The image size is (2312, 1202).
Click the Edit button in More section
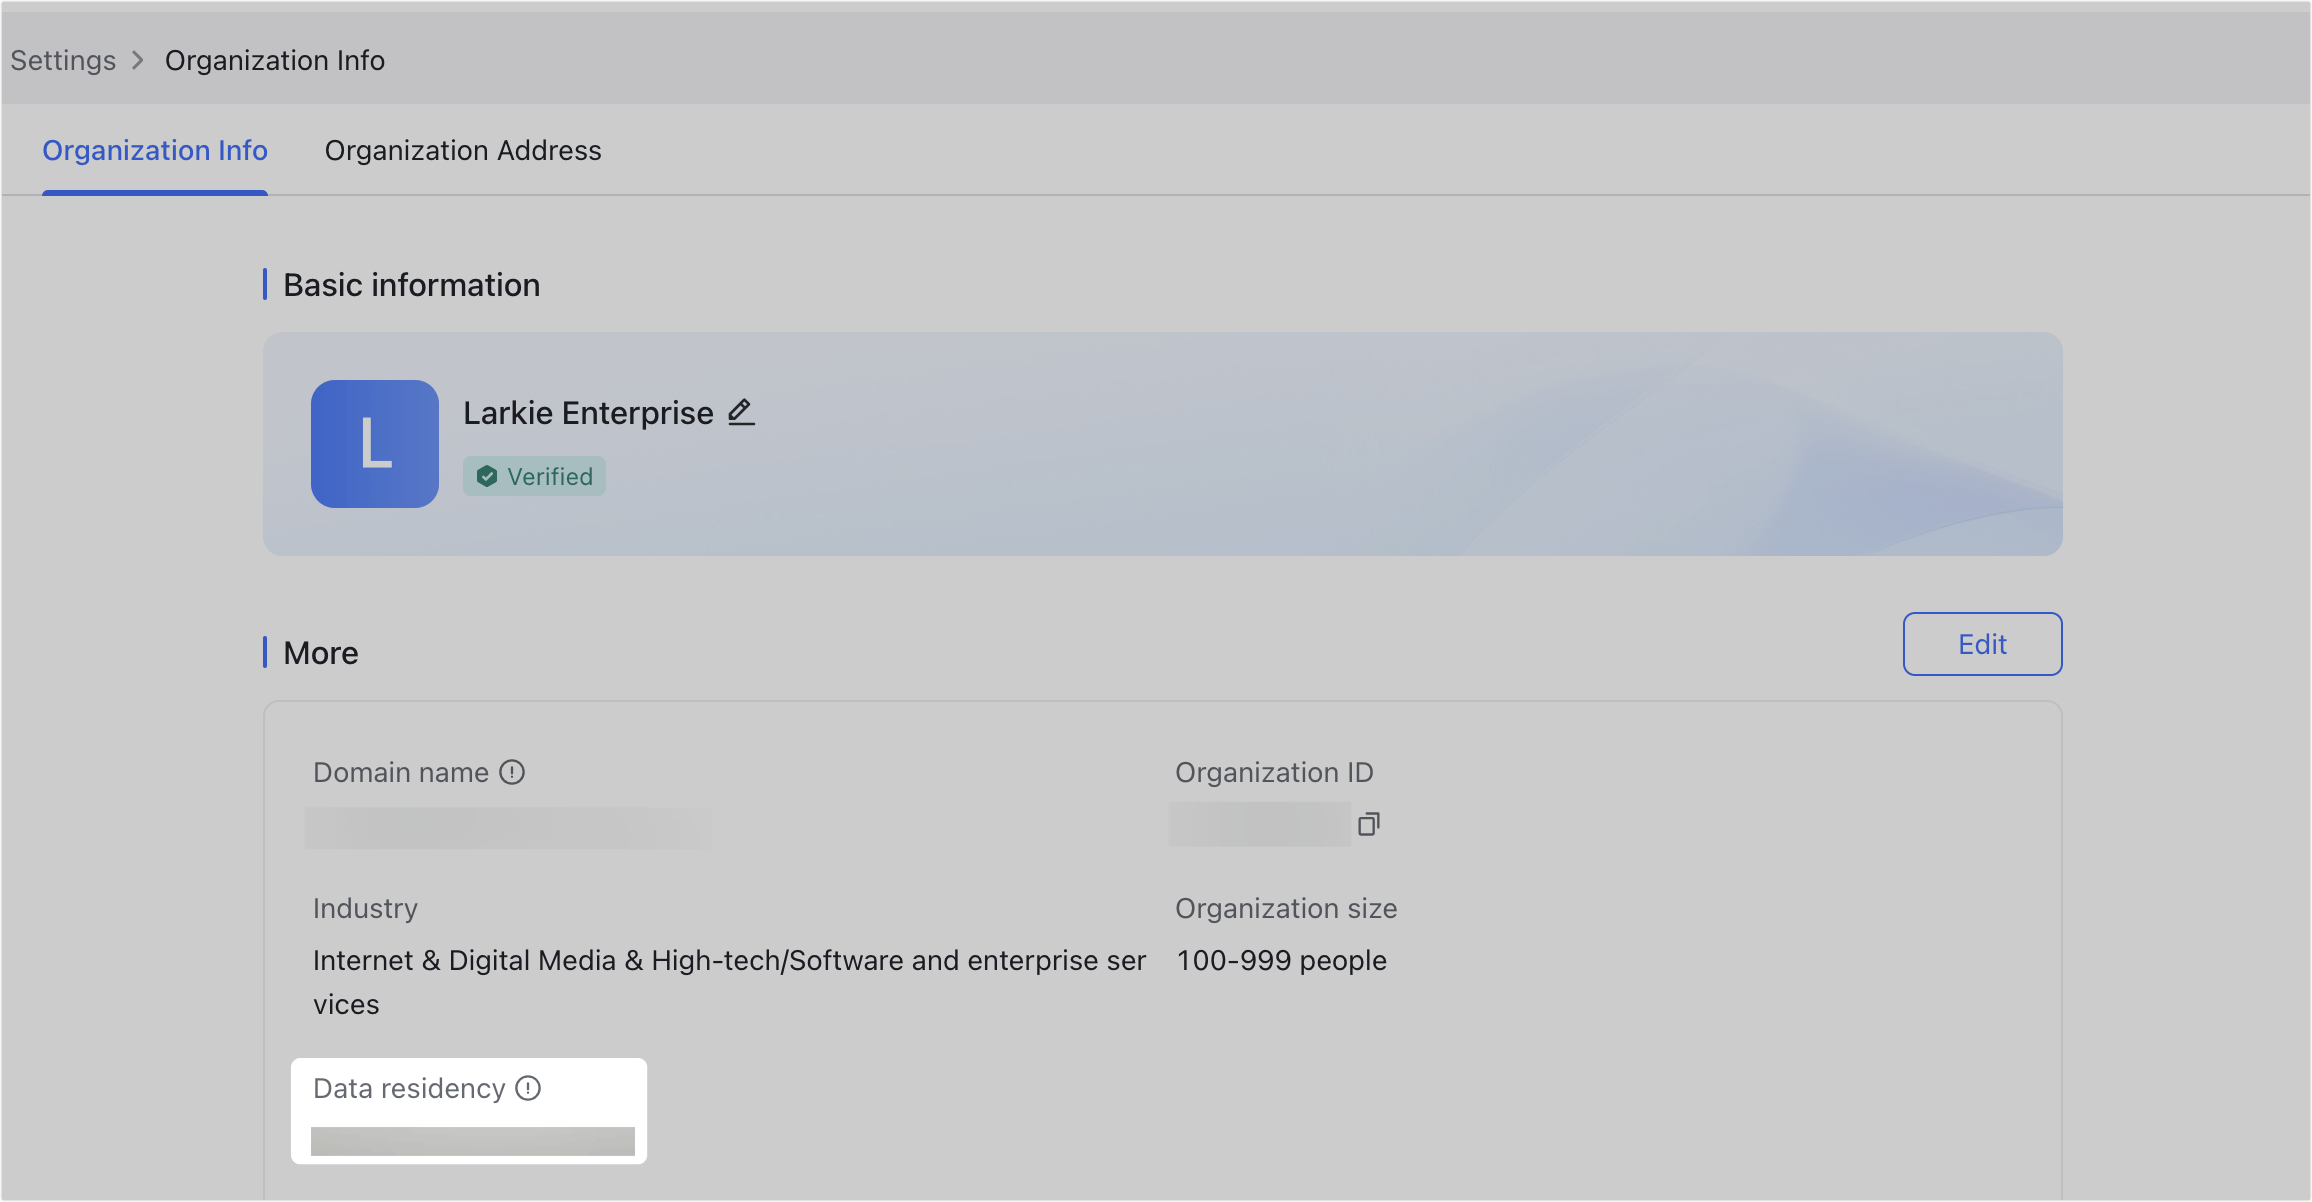[x=1982, y=644]
